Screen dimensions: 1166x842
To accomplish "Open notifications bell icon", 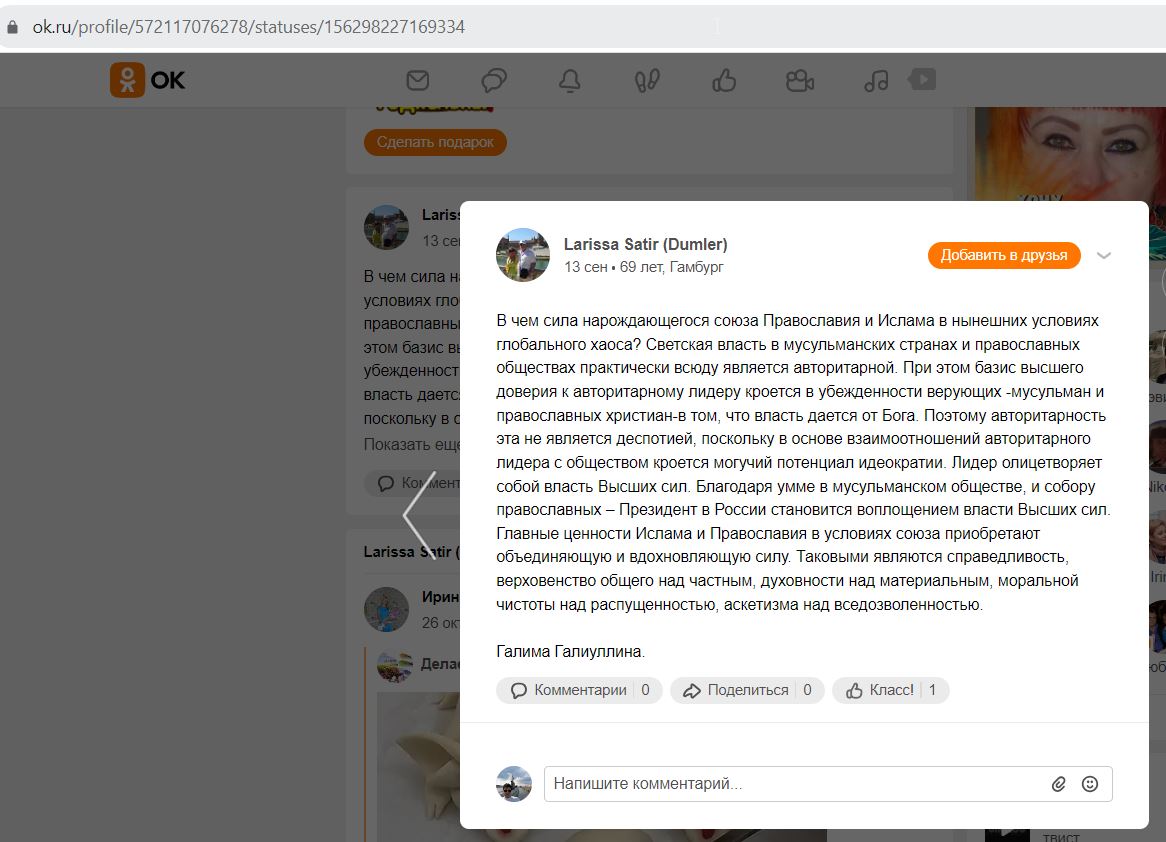I will 570,80.
